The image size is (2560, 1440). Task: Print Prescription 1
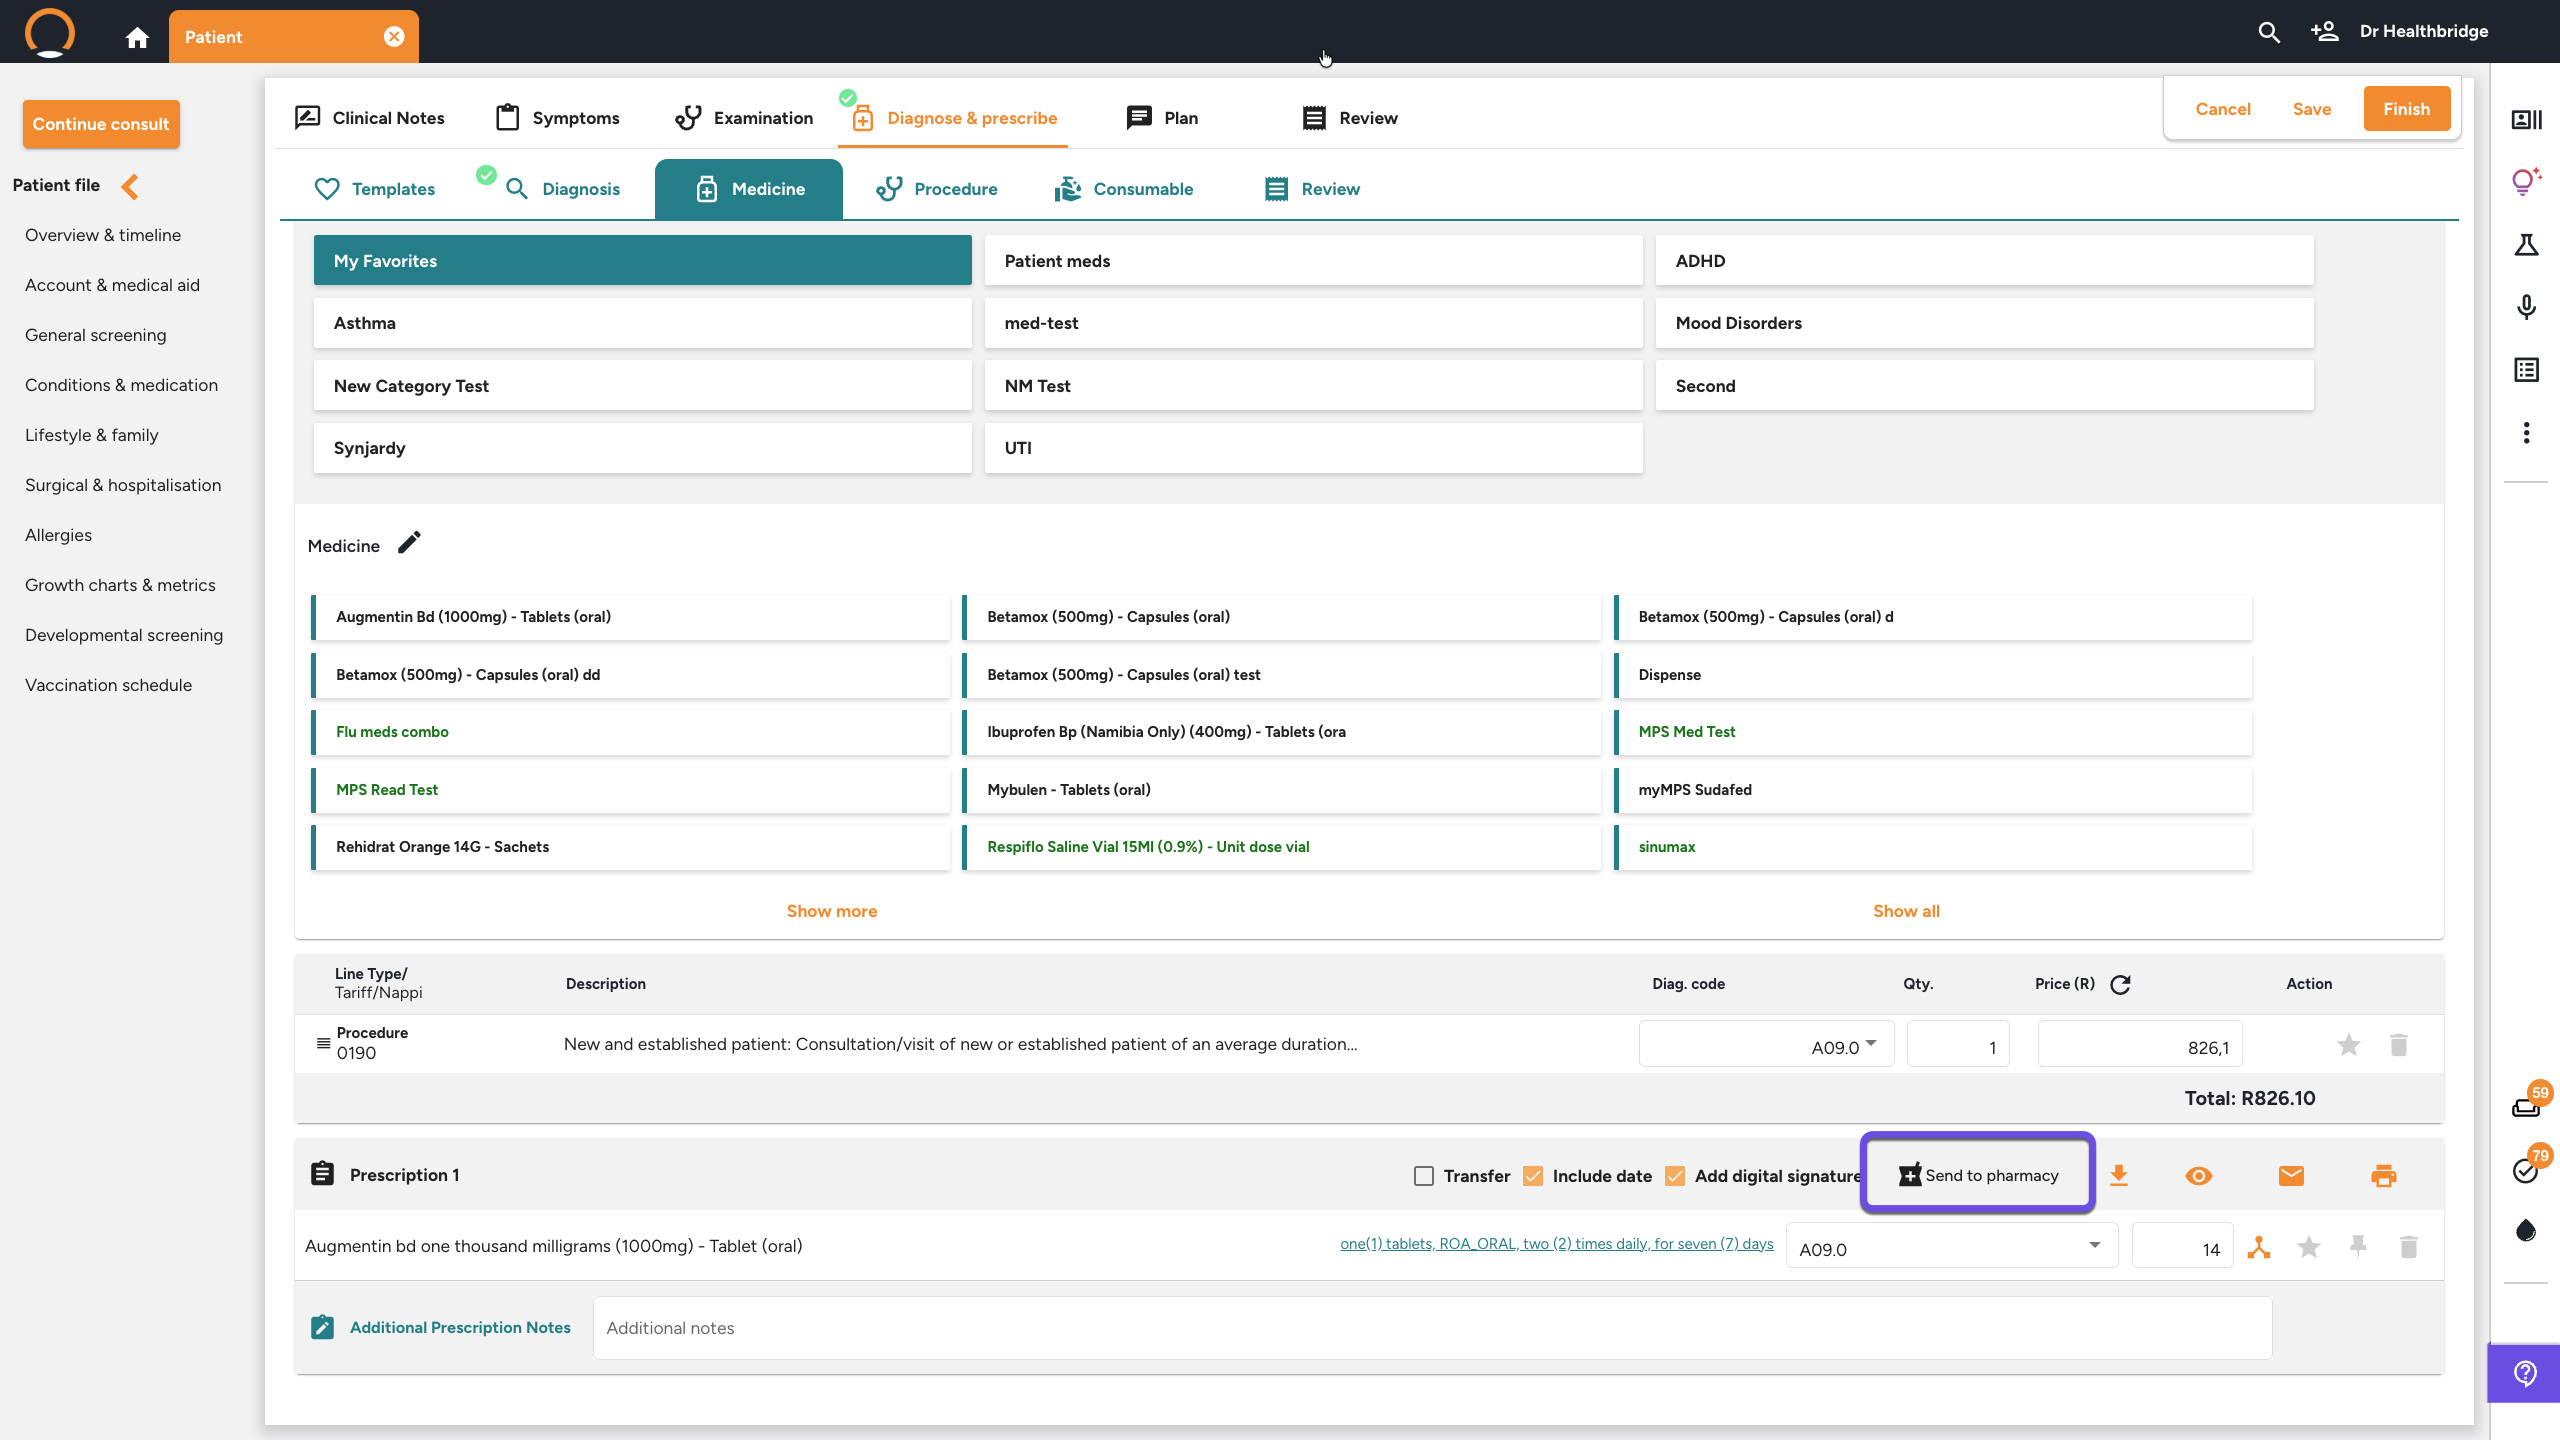click(x=2384, y=1176)
